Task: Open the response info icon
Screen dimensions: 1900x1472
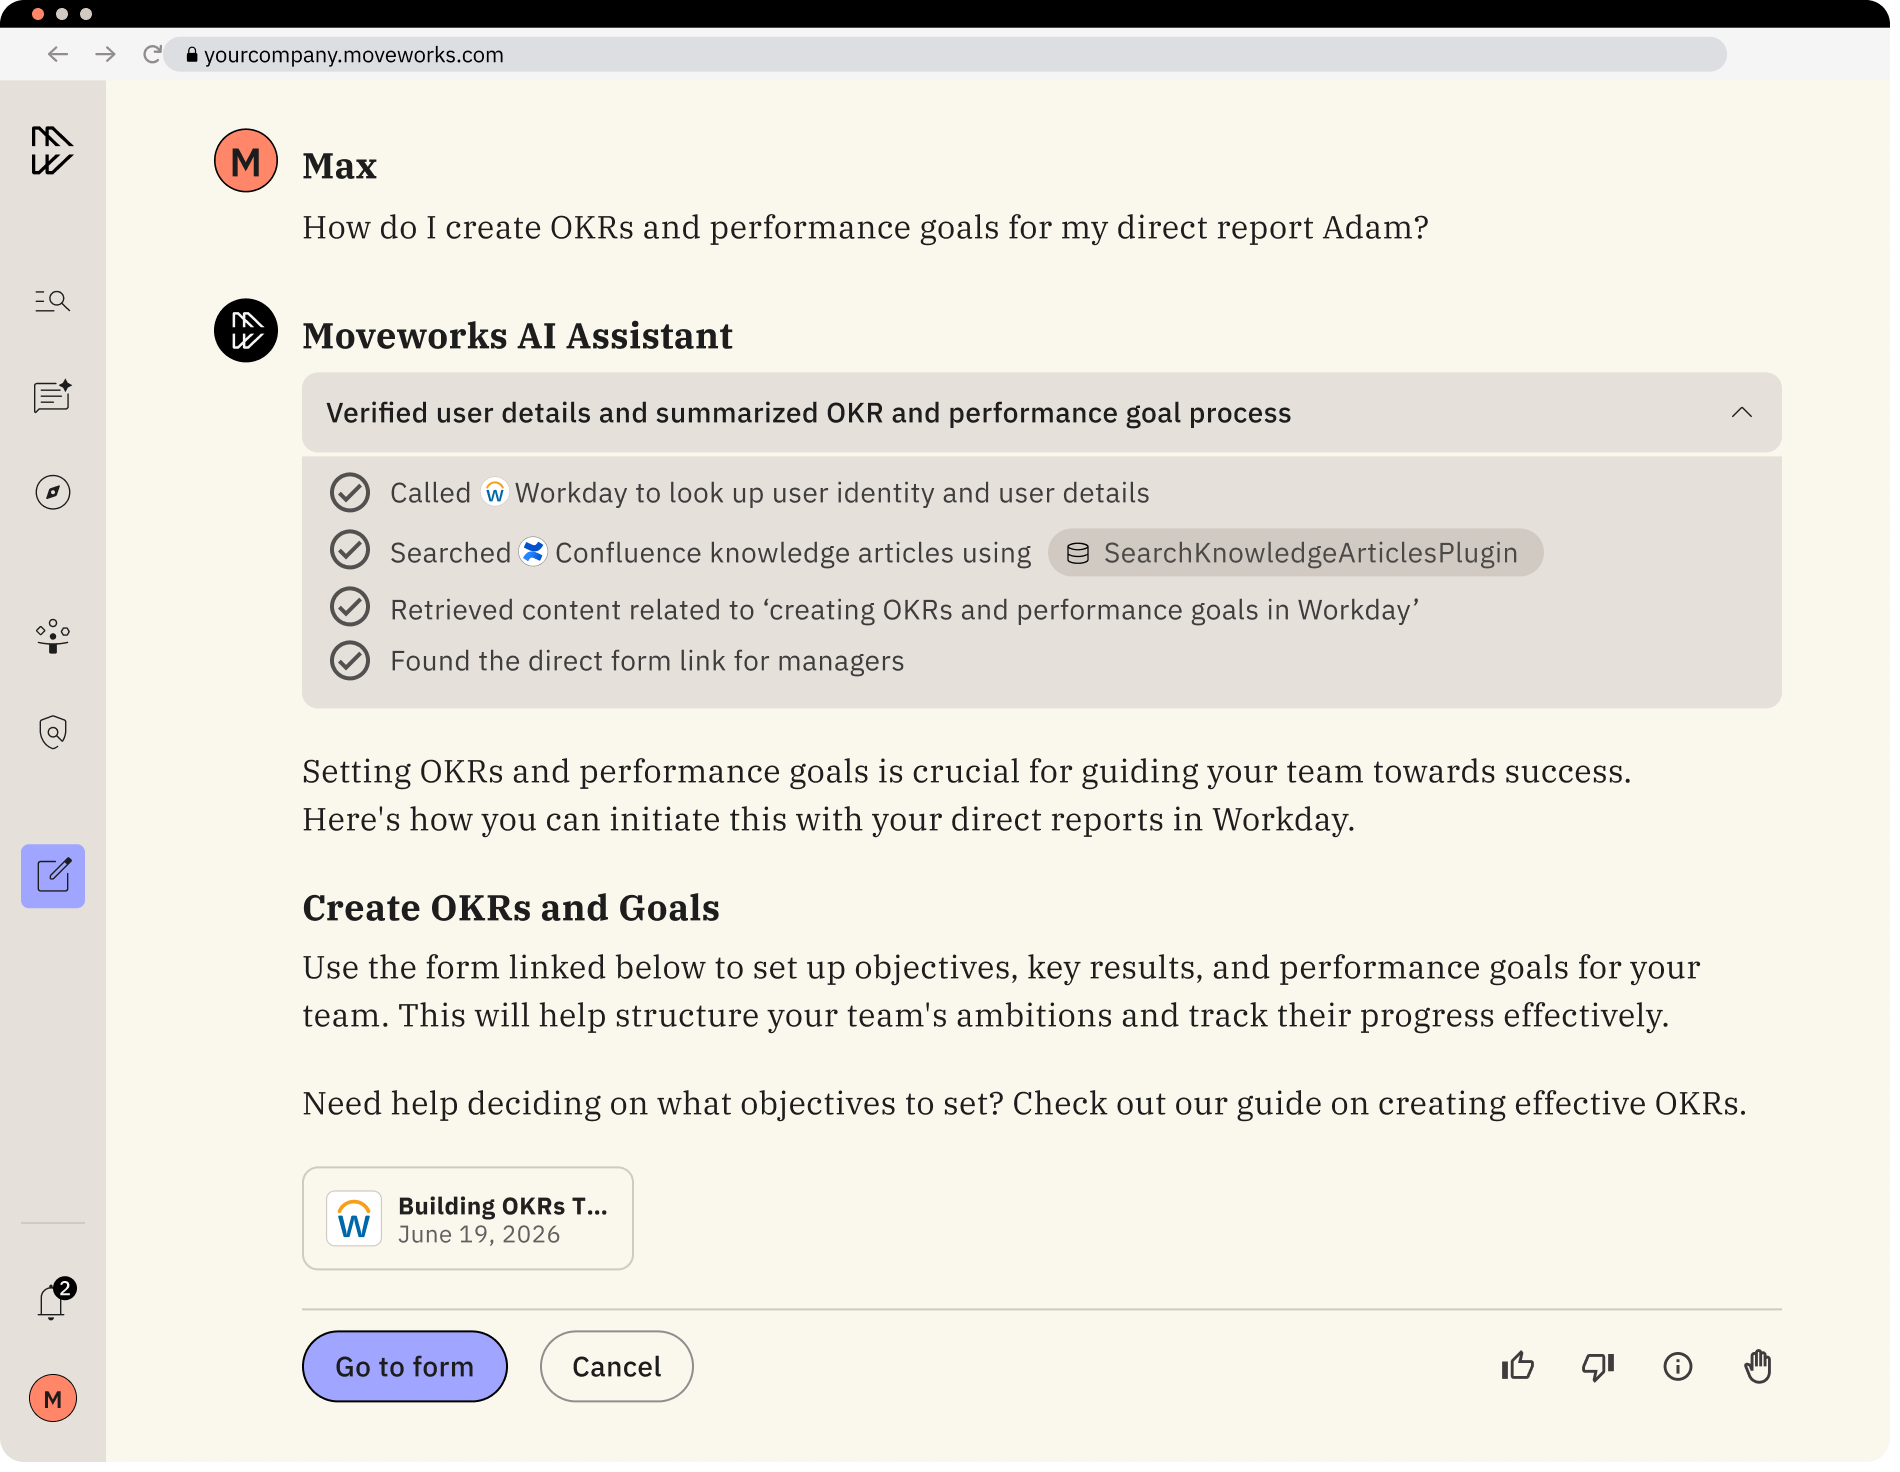Action: [1677, 1366]
